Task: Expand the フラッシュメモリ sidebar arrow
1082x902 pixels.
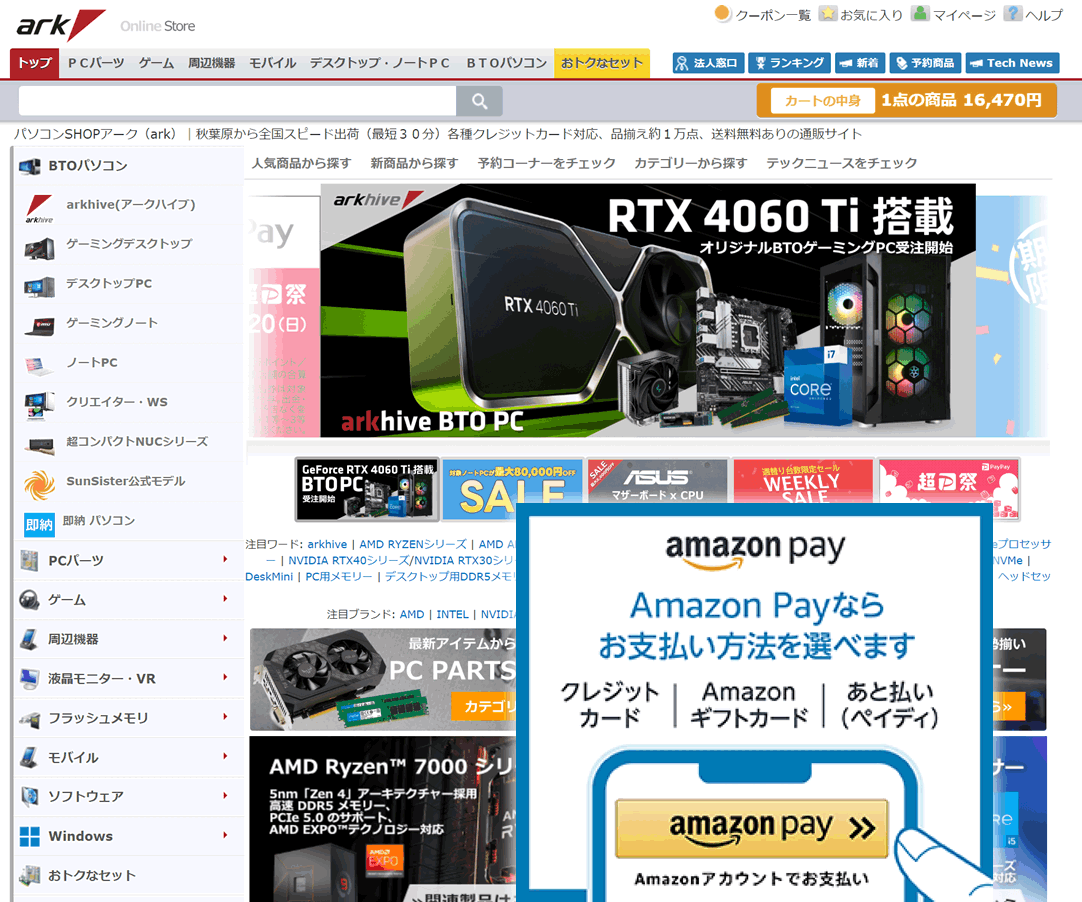Action: pyautogui.click(x=225, y=716)
